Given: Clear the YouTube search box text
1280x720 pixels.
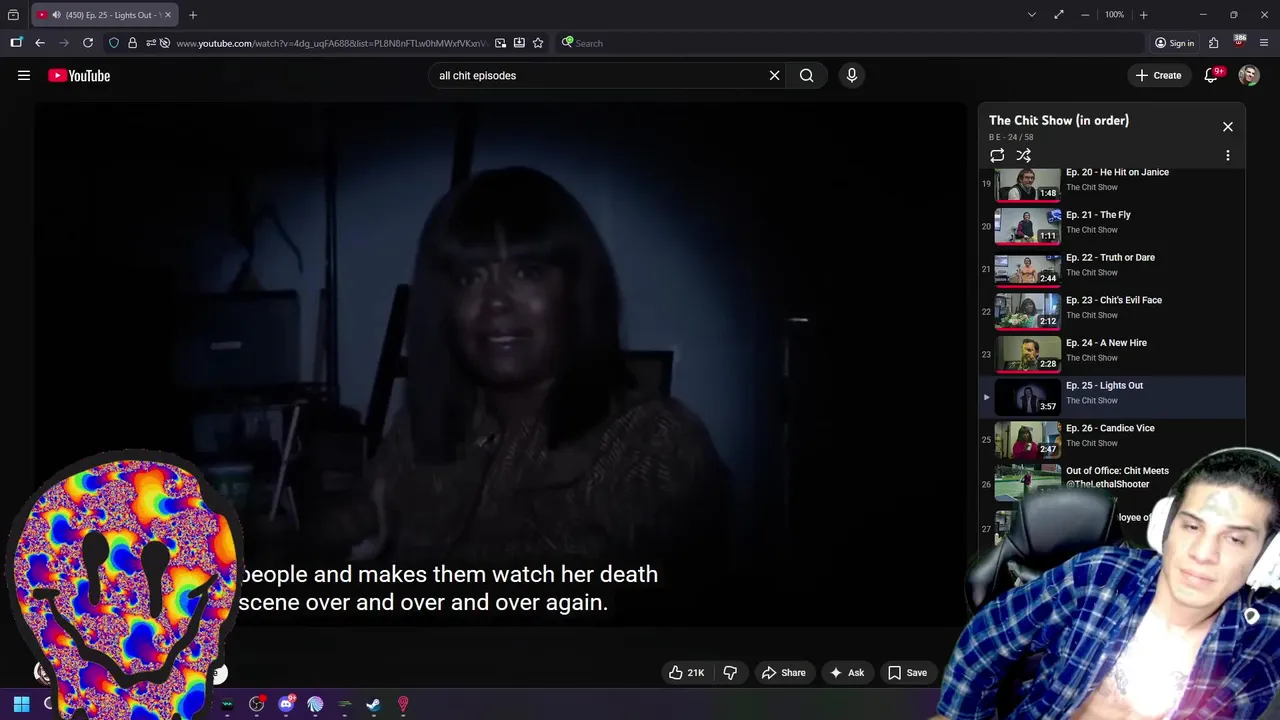Looking at the screenshot, I should tap(774, 75).
